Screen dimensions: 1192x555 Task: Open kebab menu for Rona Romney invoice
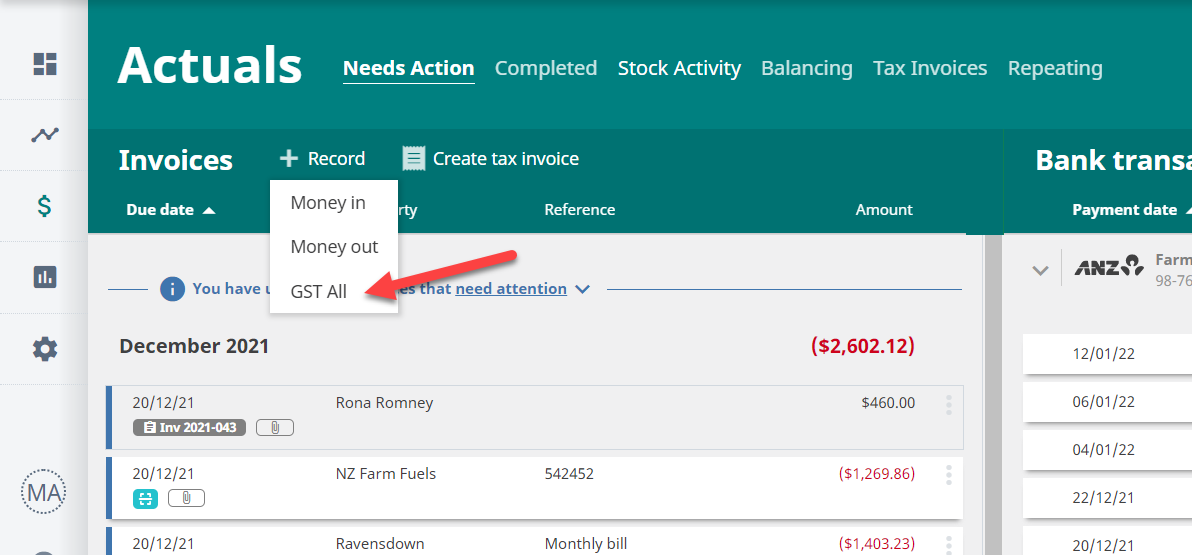click(x=948, y=404)
